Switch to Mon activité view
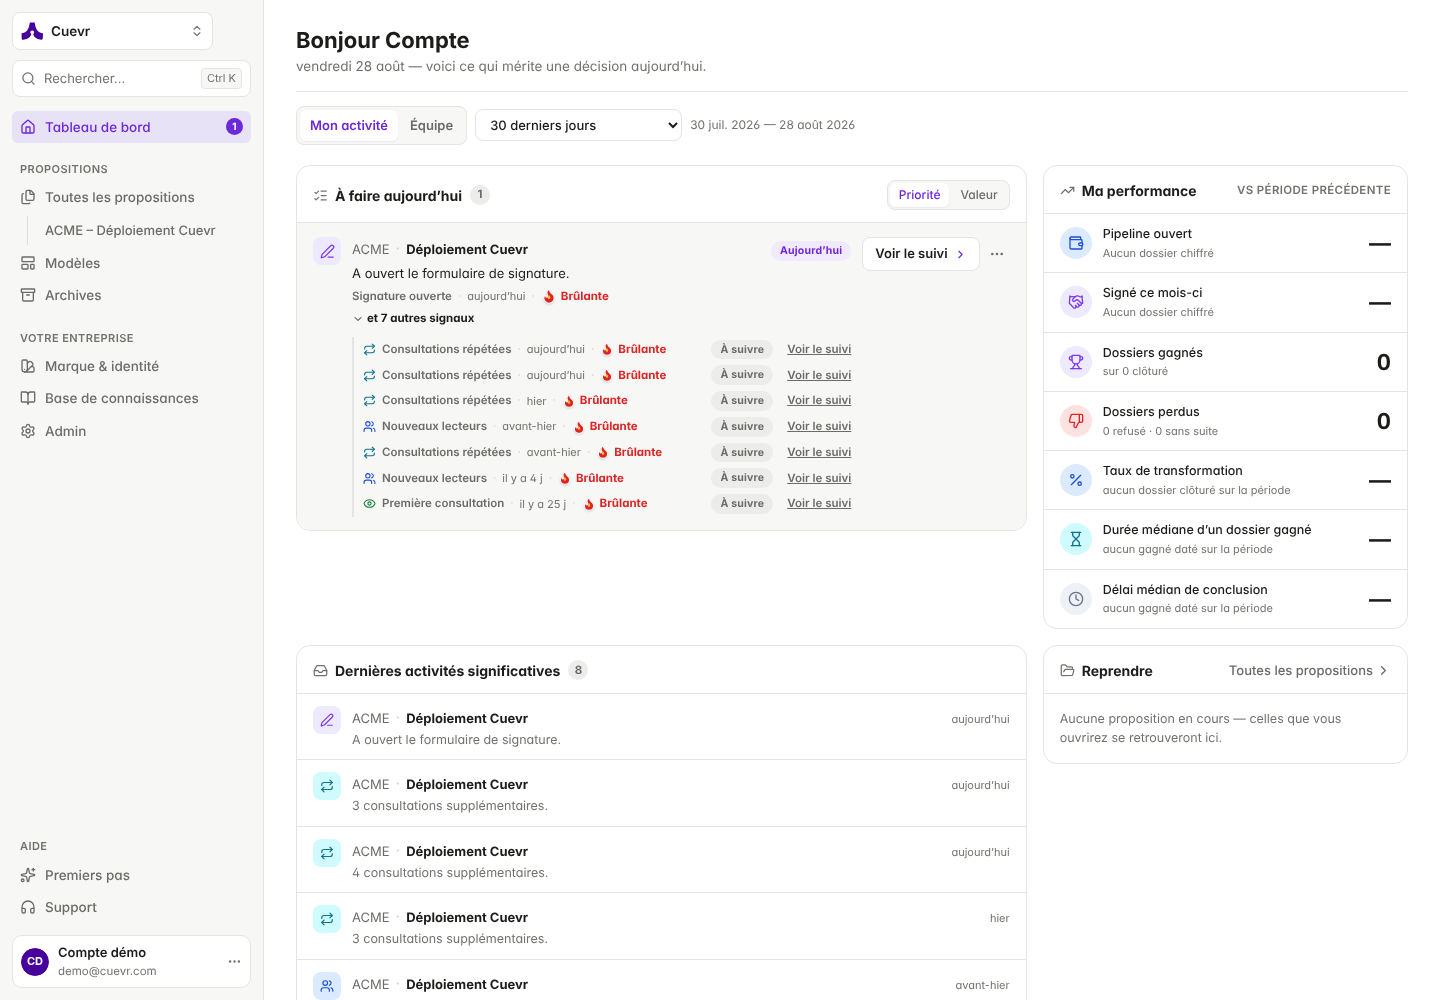 click(x=349, y=125)
